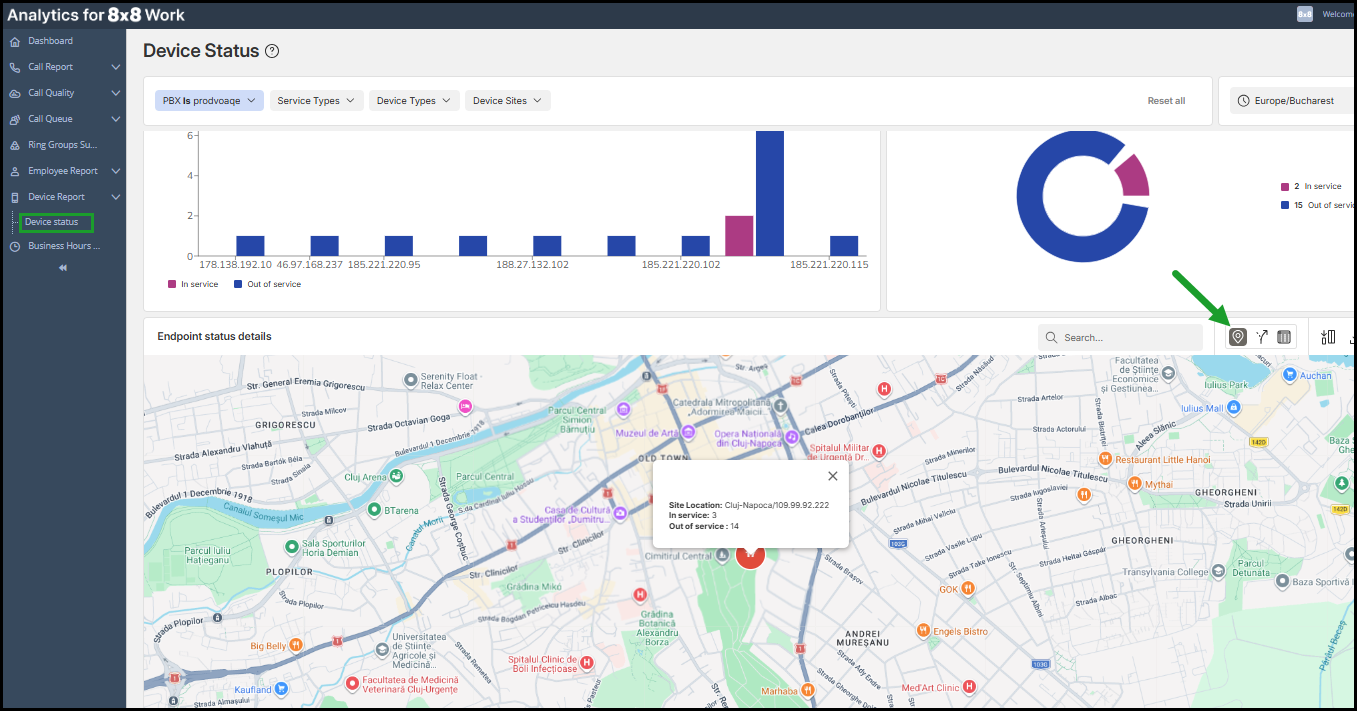Toggle In service legend beside donut chart
This screenshot has height=711, width=1357.
(1316, 187)
